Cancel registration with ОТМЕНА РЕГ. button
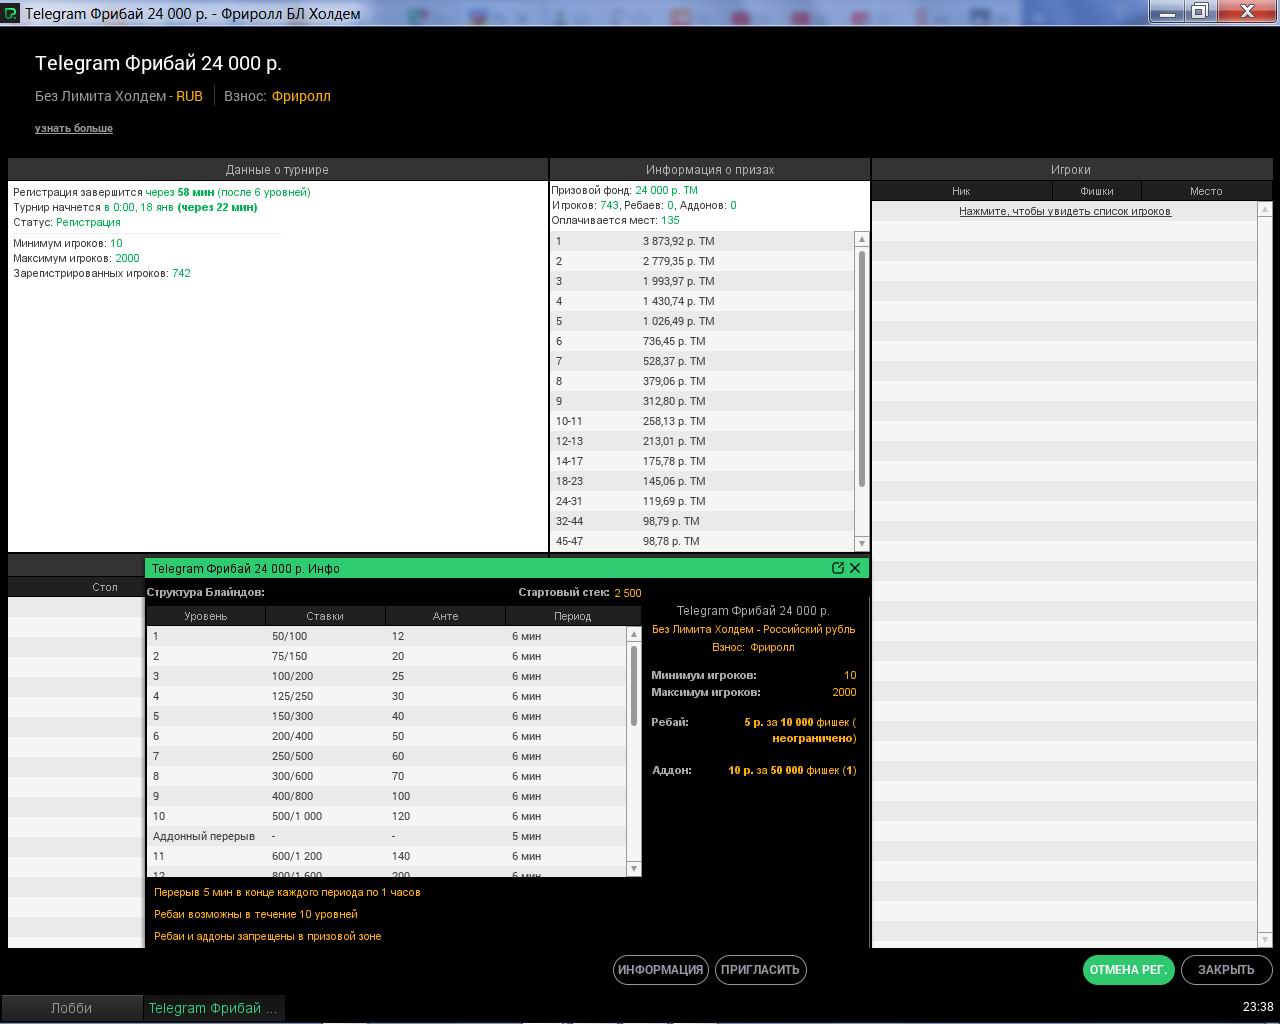Image resolution: width=1280 pixels, height=1024 pixels. click(x=1128, y=970)
